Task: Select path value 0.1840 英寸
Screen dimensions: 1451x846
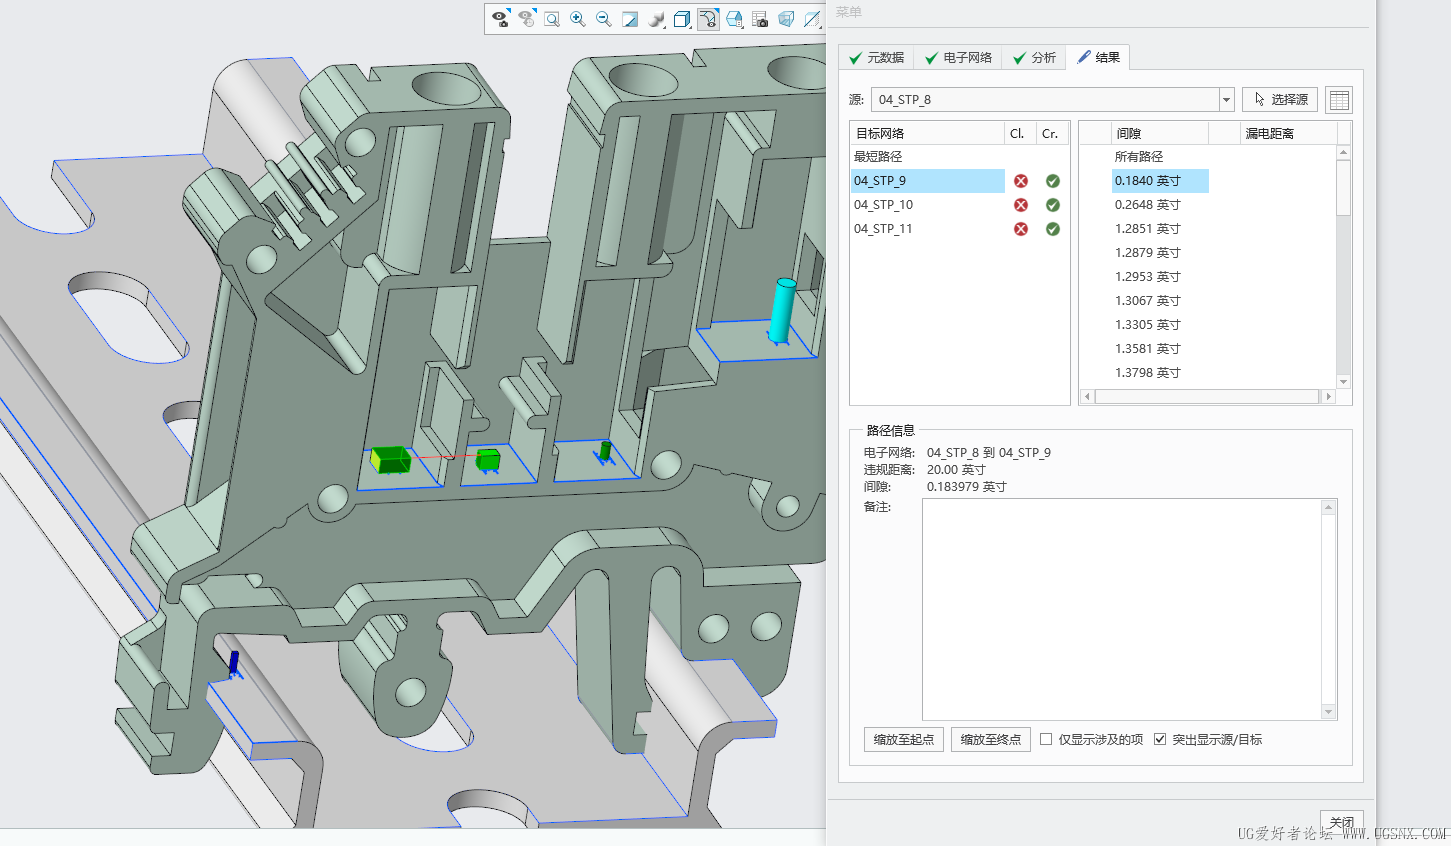Action: click(x=1160, y=181)
